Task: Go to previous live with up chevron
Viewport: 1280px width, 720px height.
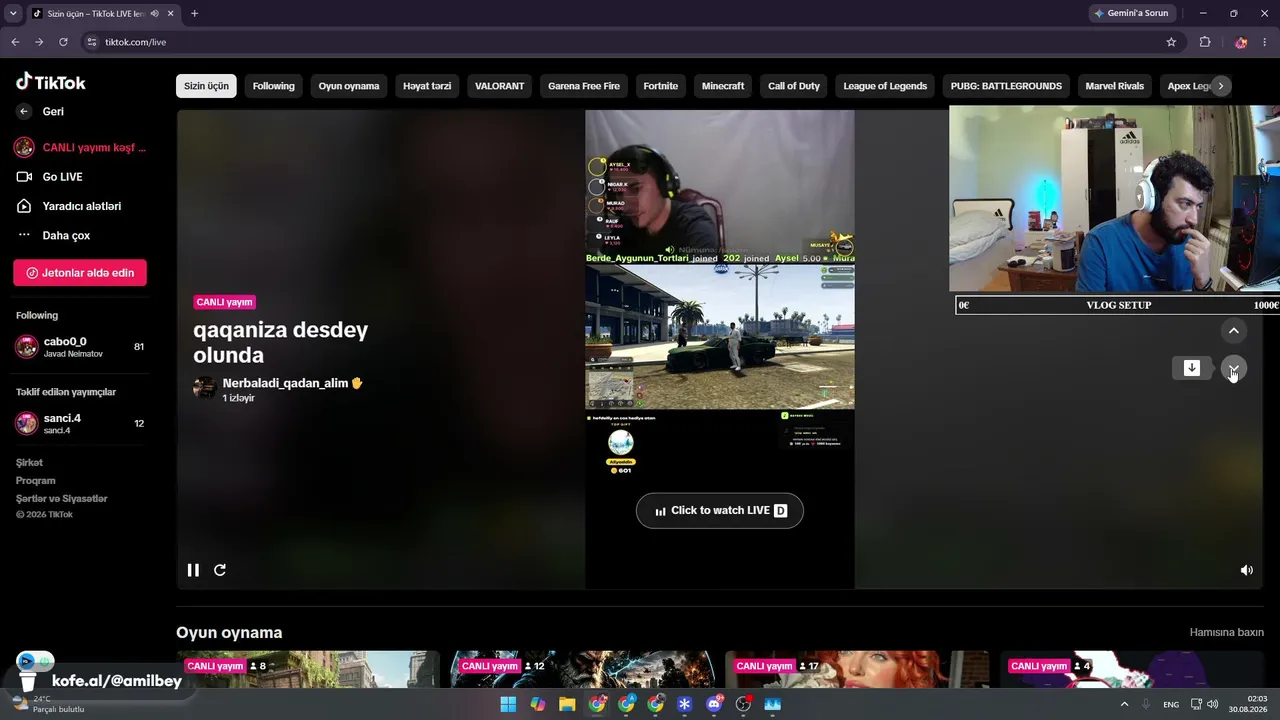Action: 1233,331
